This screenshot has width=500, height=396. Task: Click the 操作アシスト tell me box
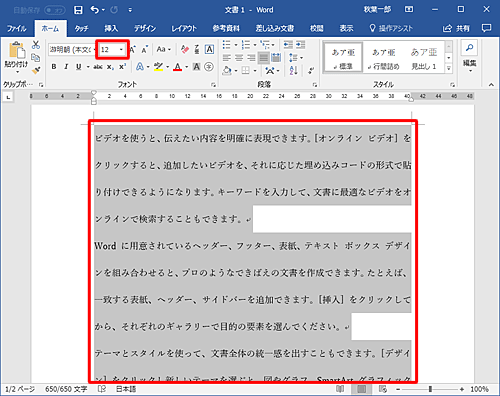tap(391, 29)
